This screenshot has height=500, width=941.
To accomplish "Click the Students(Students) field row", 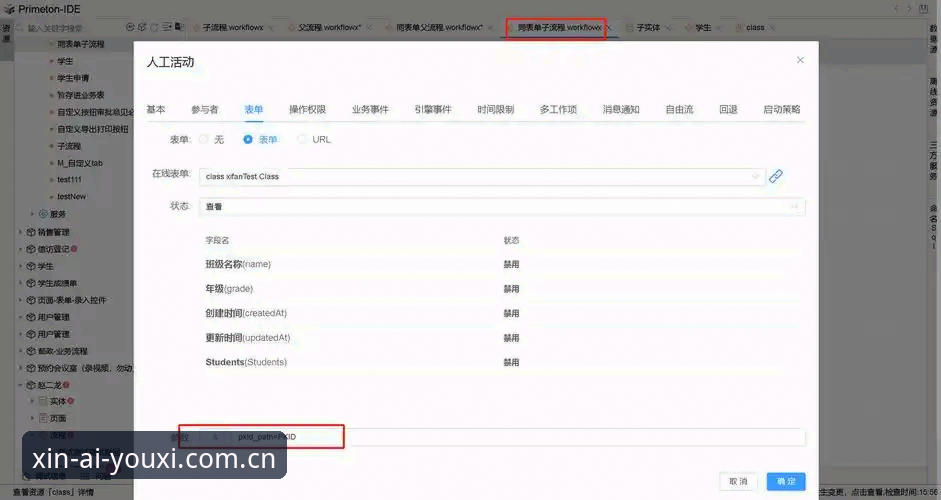I will coord(502,363).
